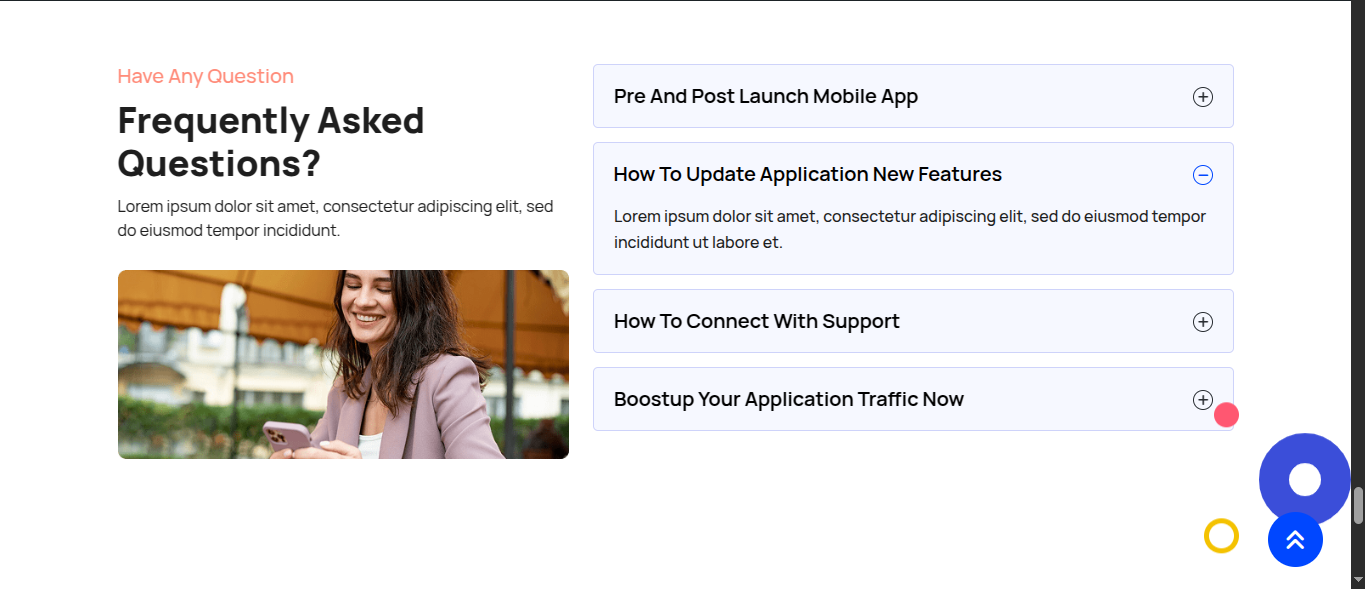
Task: Collapse How To Update Application New Features
Action: point(808,175)
